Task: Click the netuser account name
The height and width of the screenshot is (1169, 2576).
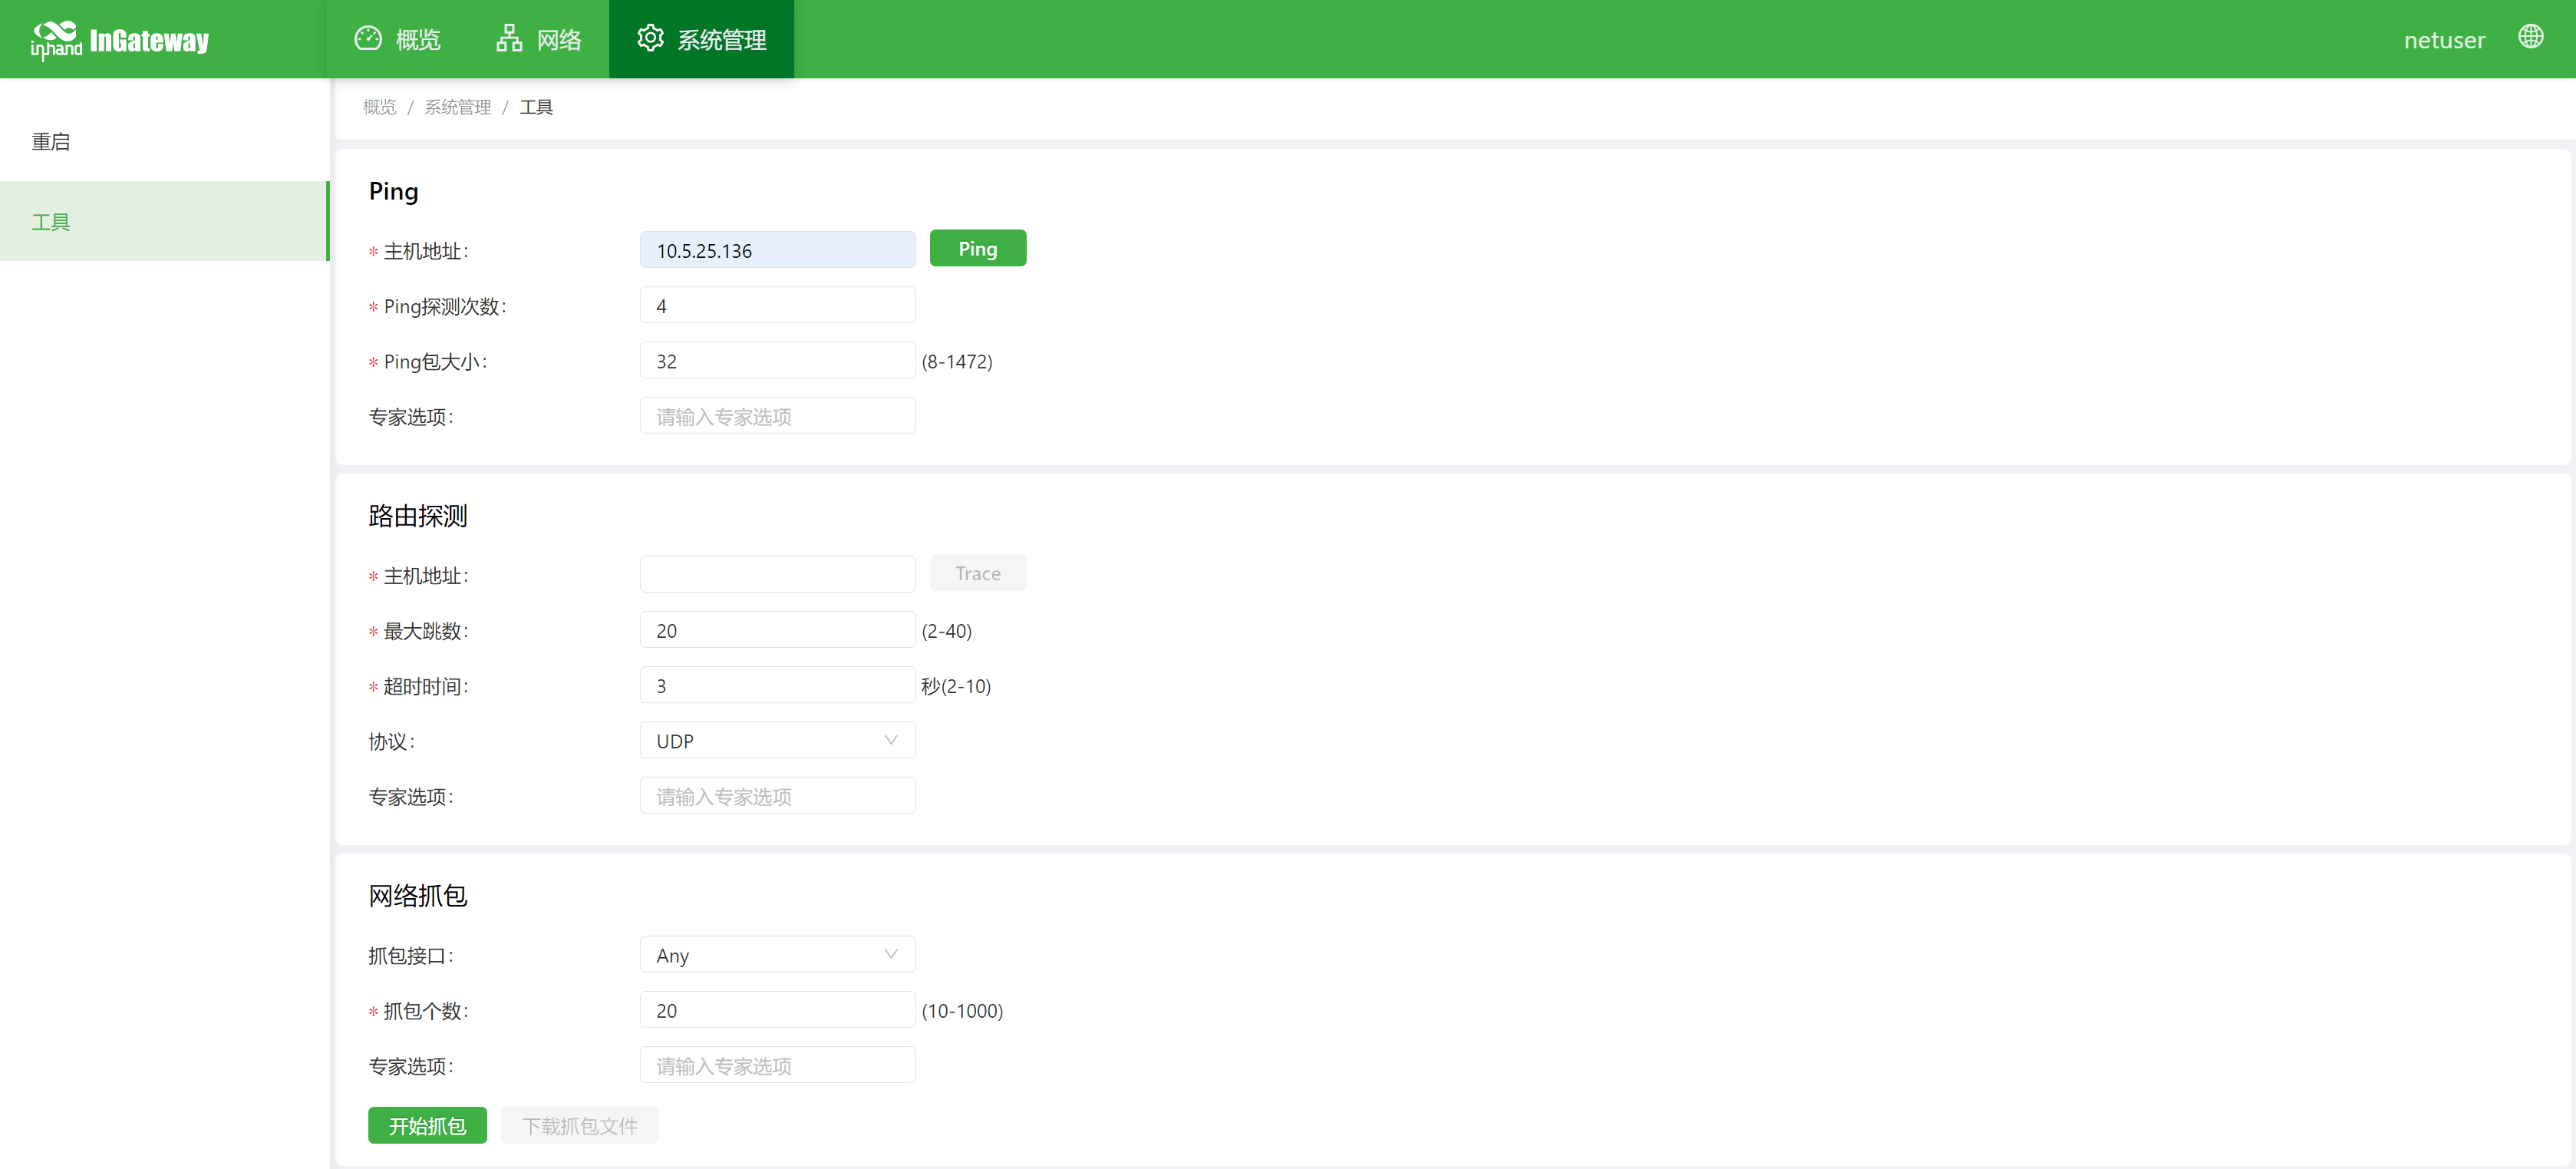Action: click(x=2443, y=40)
